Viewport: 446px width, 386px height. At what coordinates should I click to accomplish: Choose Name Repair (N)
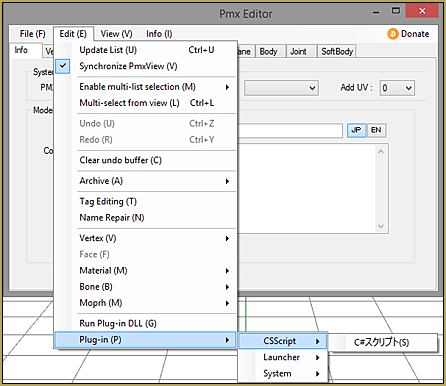(x=146, y=218)
